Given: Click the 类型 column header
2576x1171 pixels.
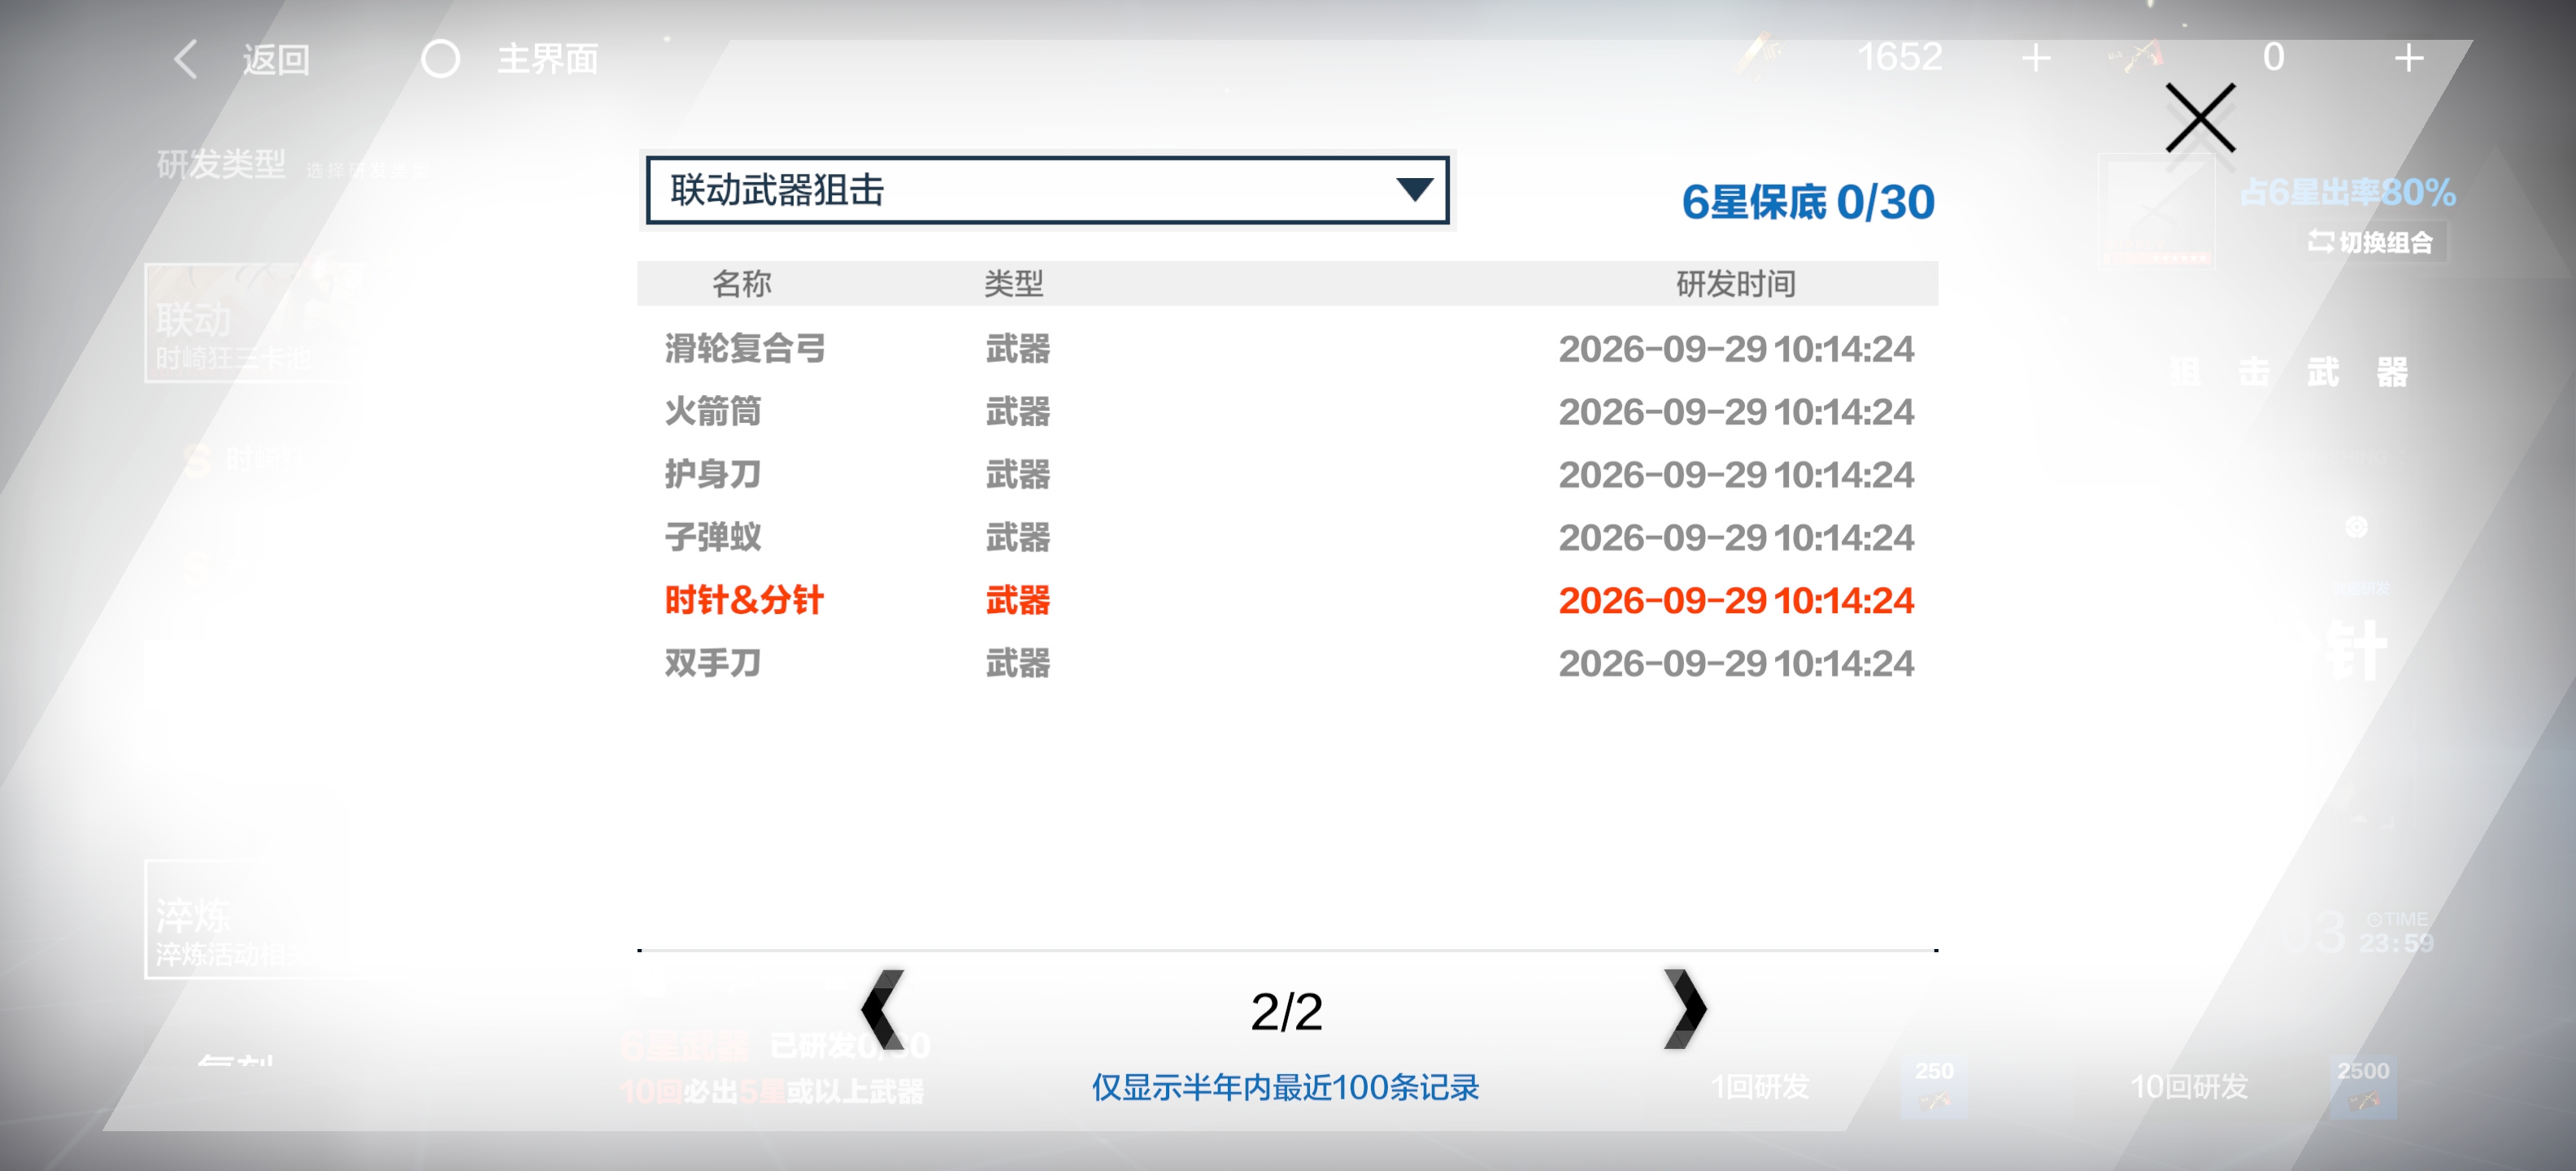Looking at the screenshot, I should pyautogui.click(x=1013, y=284).
